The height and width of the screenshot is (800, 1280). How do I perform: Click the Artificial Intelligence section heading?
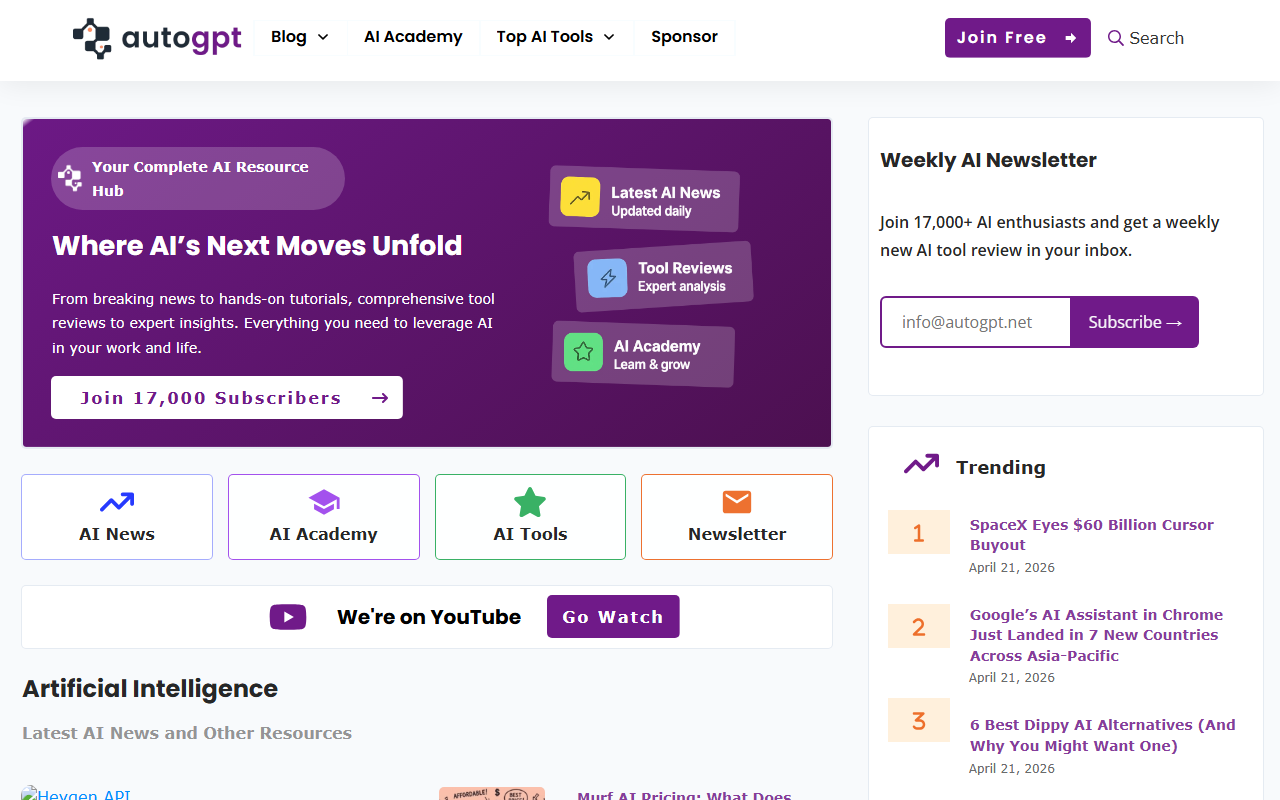[x=150, y=688]
